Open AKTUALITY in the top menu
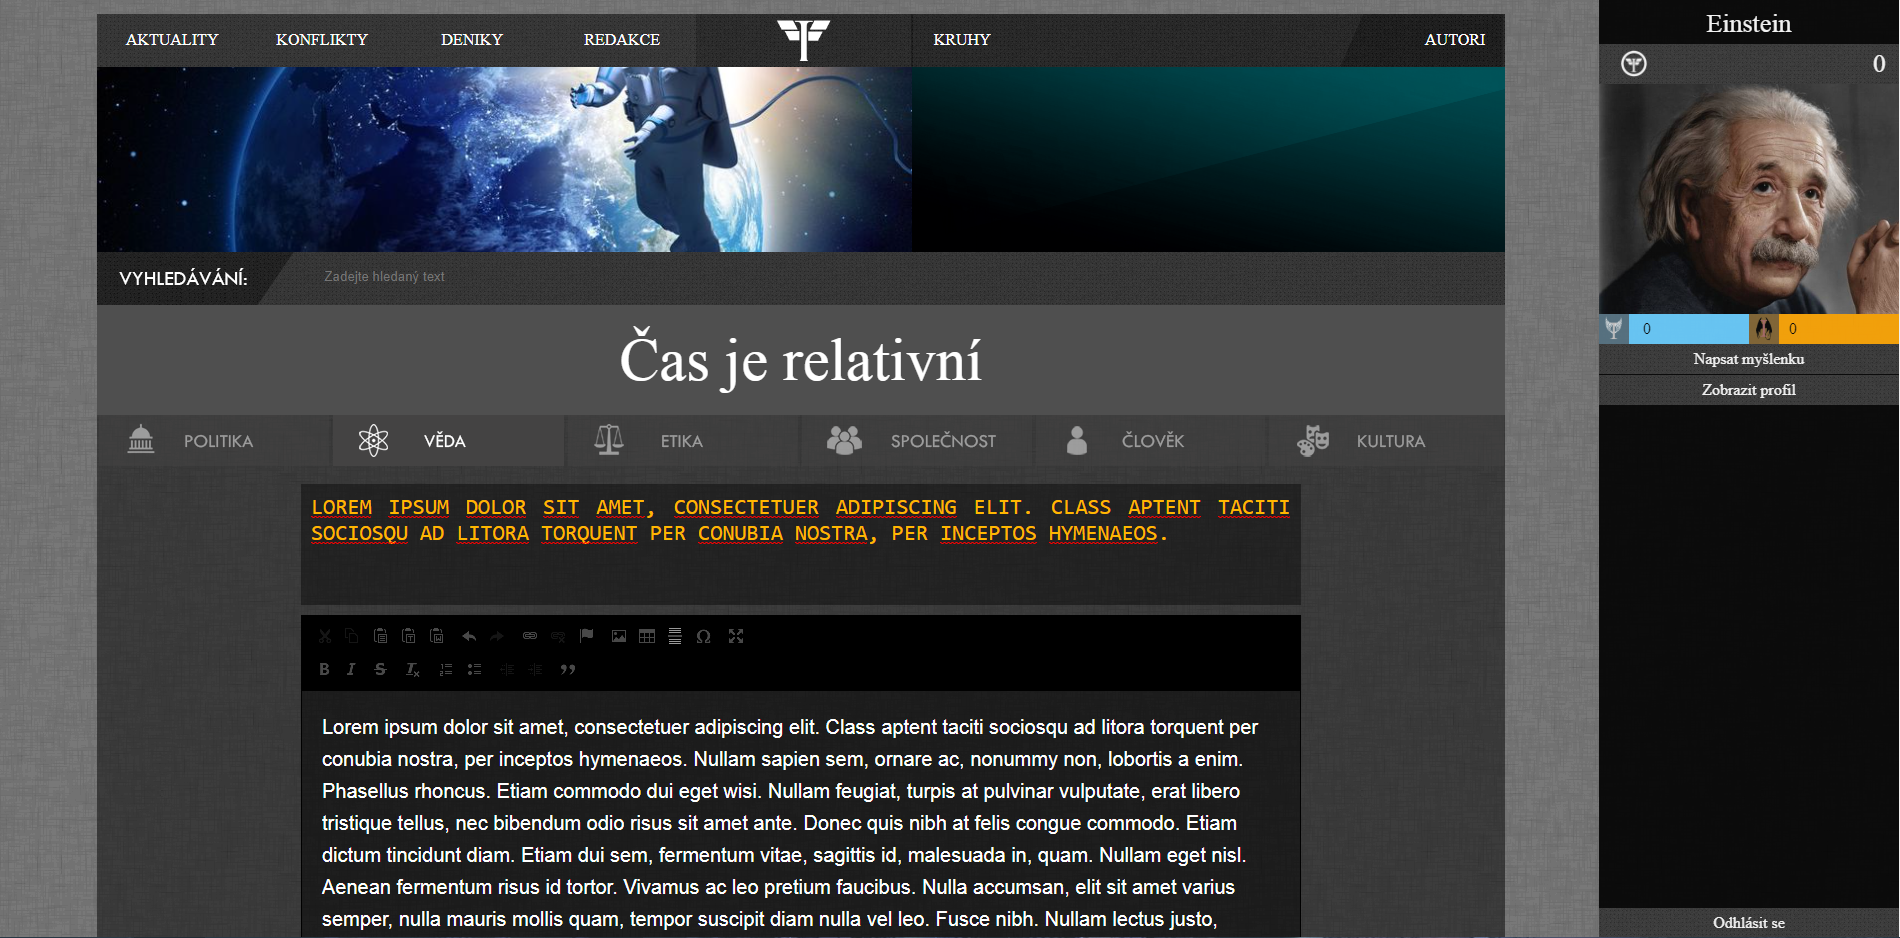 coord(172,40)
